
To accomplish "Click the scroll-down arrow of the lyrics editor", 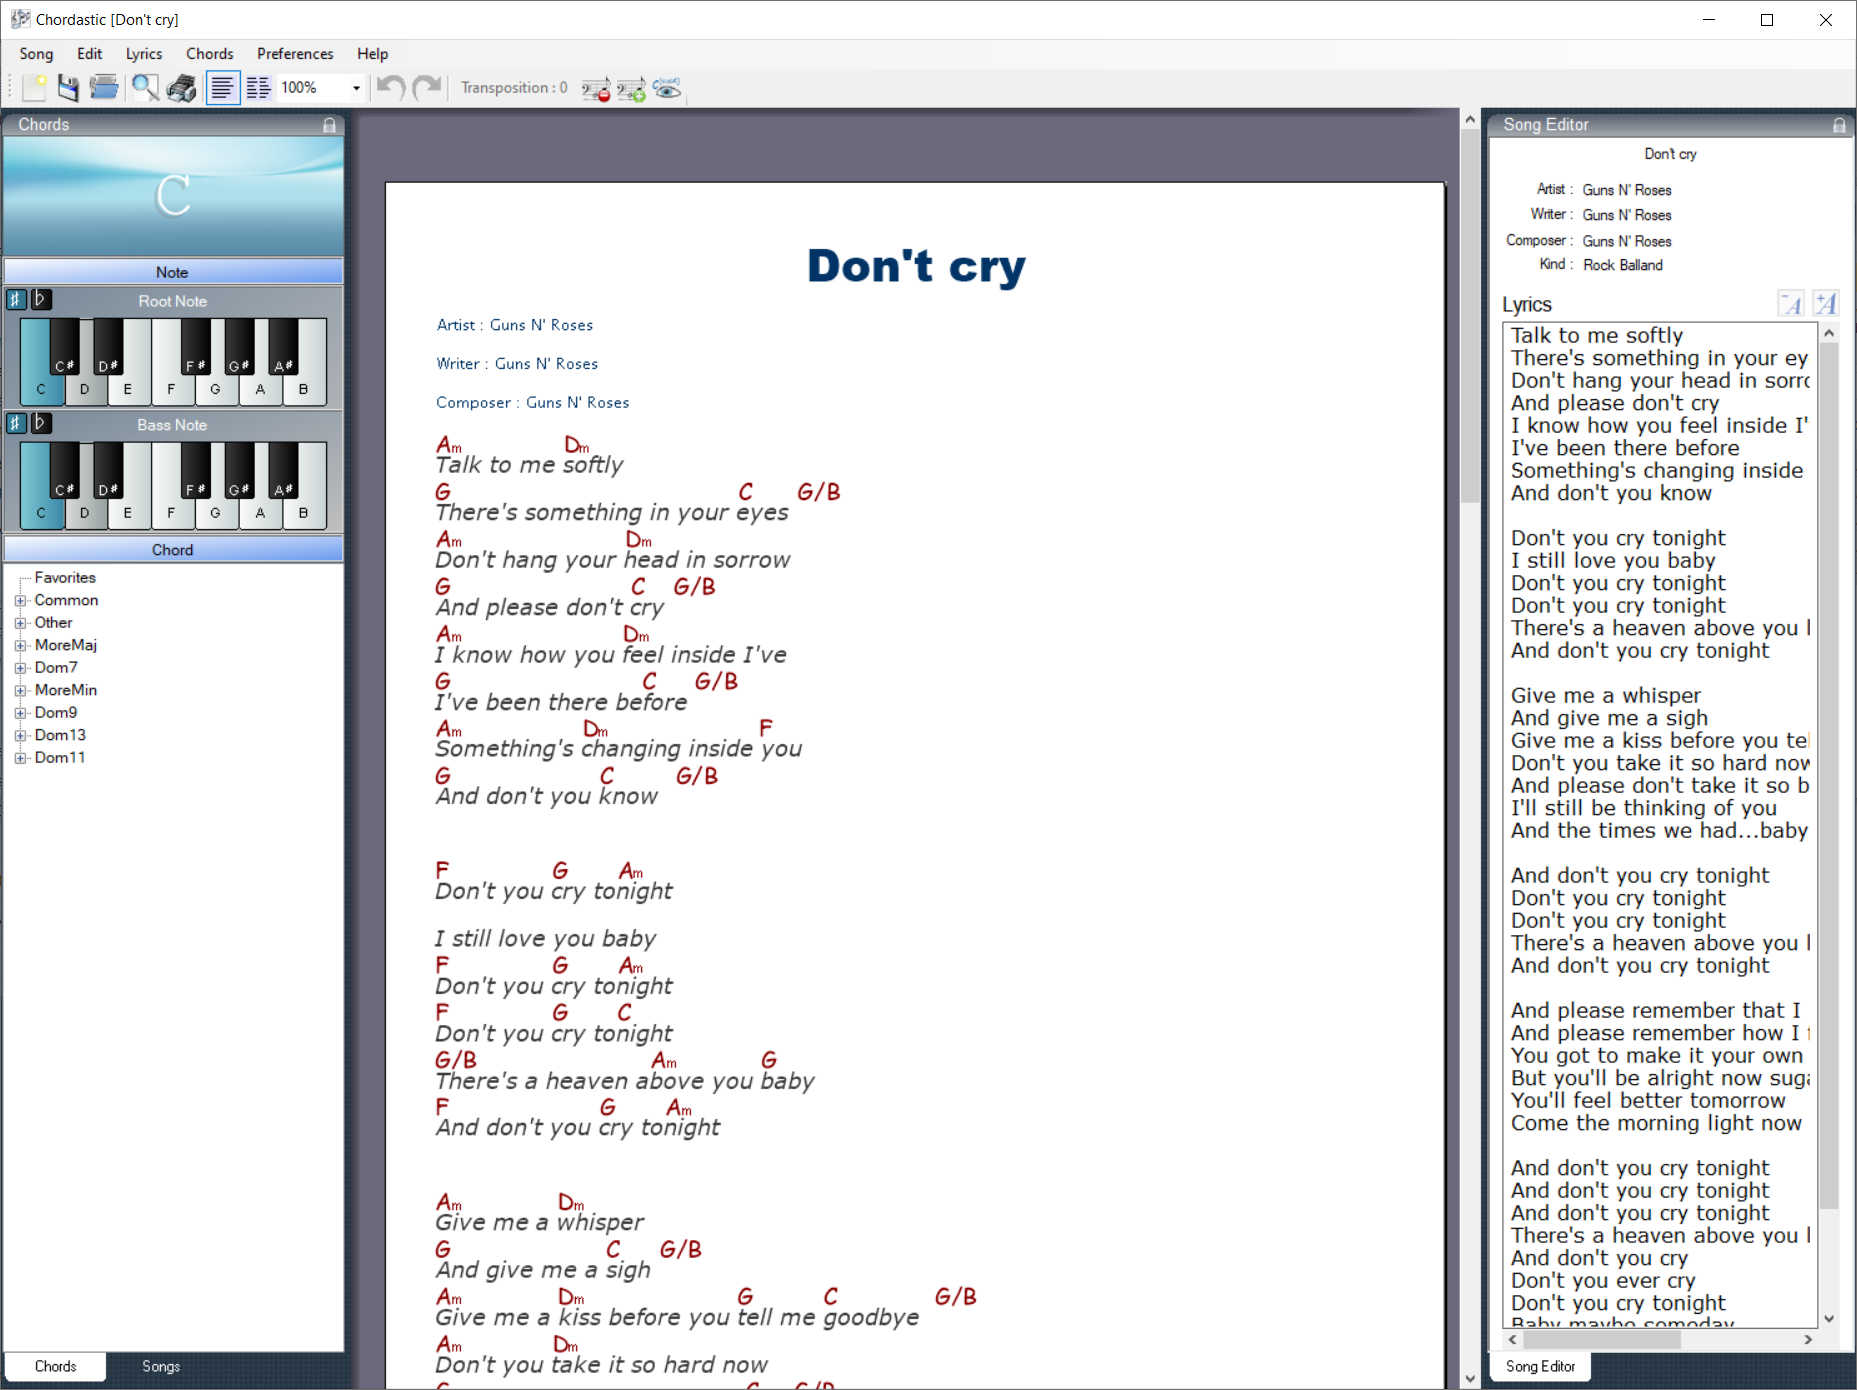I will 1829,1319.
